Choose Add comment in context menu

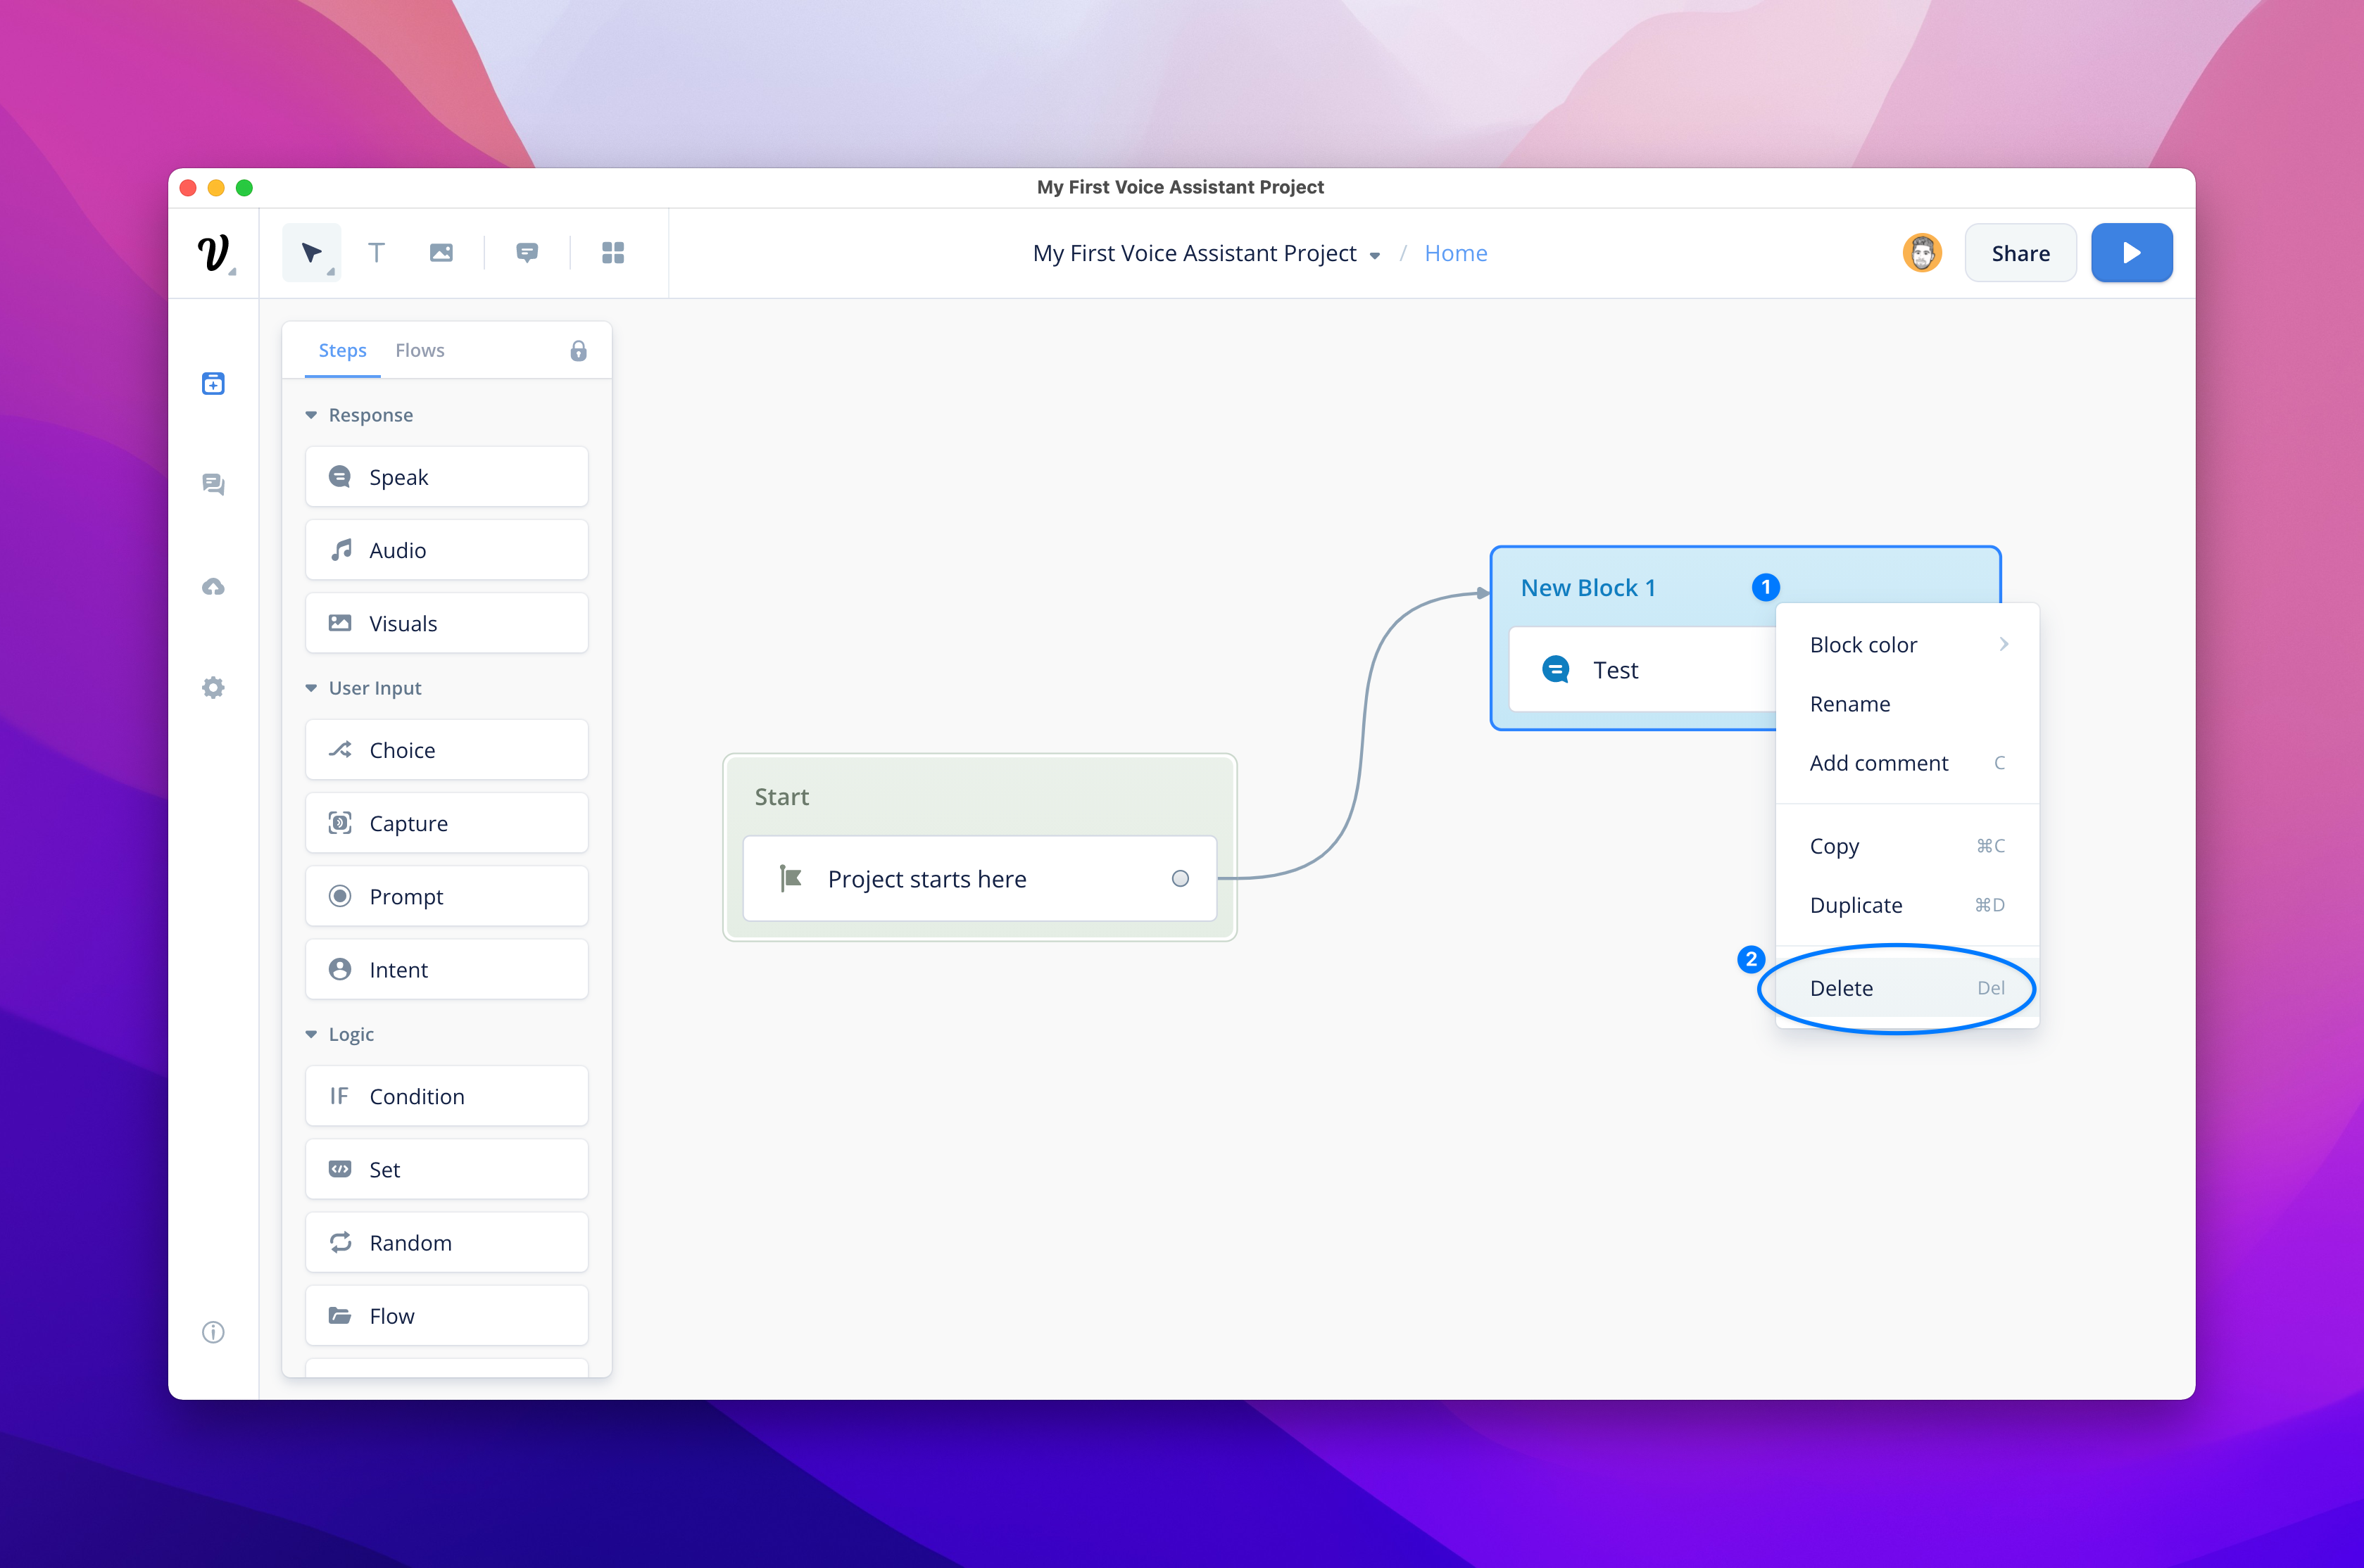pyautogui.click(x=1907, y=763)
